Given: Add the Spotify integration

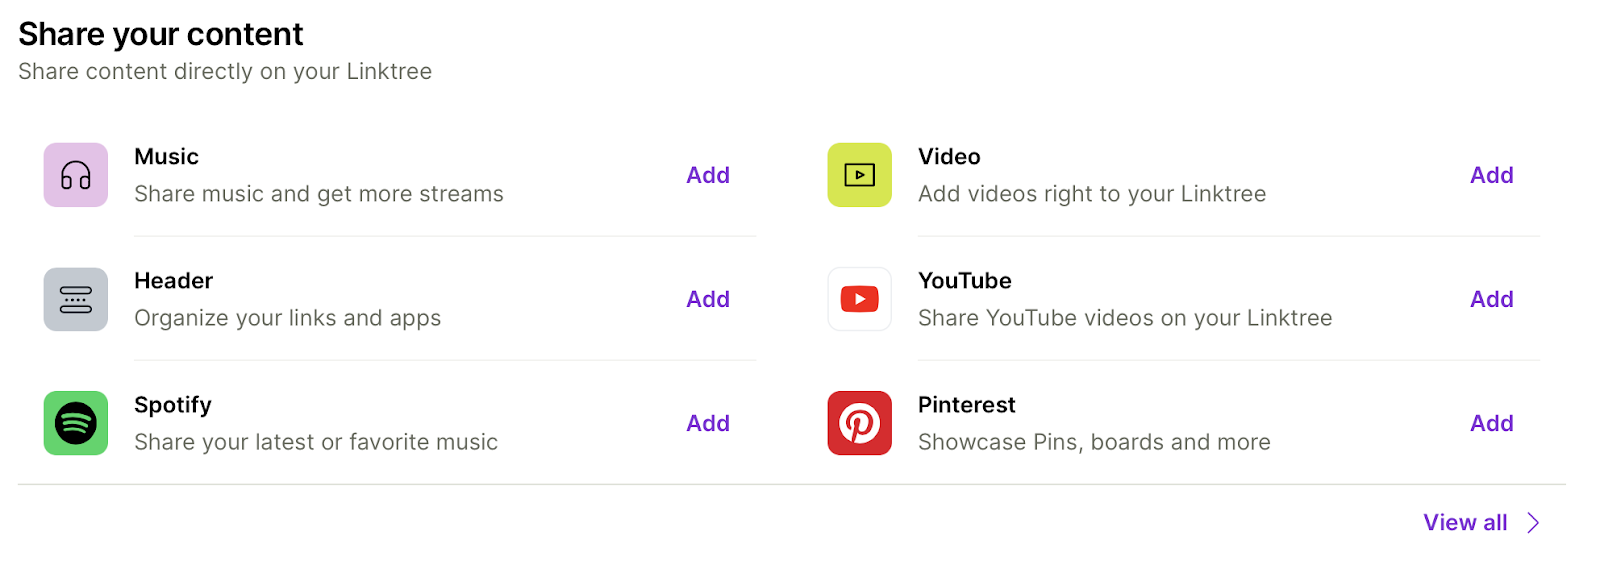Looking at the screenshot, I should [707, 423].
